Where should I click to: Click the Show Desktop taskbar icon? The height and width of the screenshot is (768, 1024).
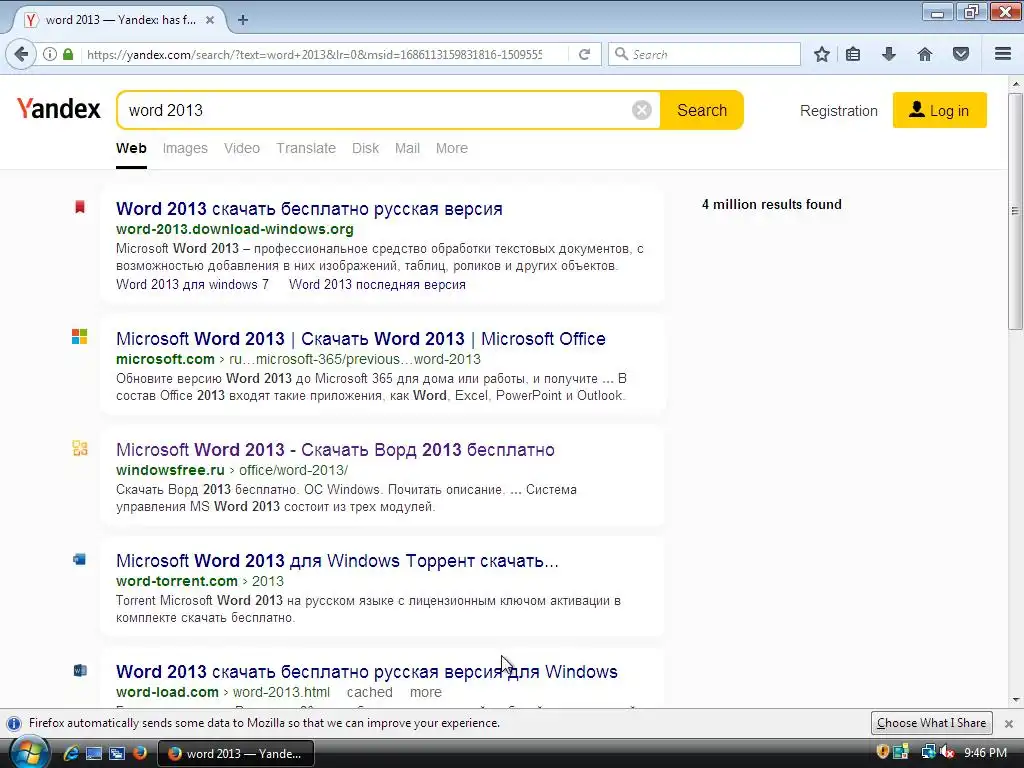(x=94, y=753)
